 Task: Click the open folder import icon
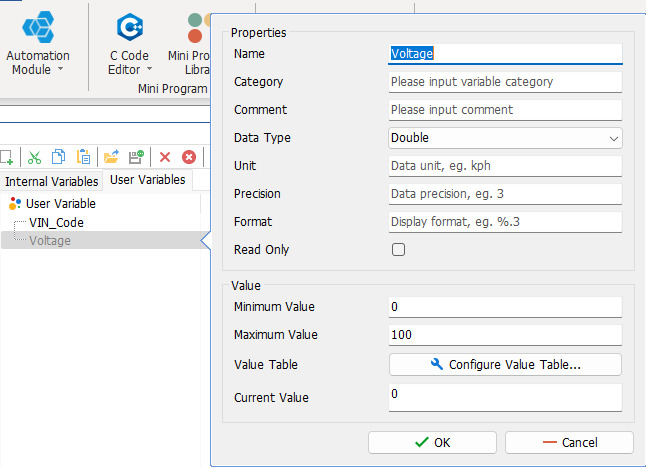111,157
